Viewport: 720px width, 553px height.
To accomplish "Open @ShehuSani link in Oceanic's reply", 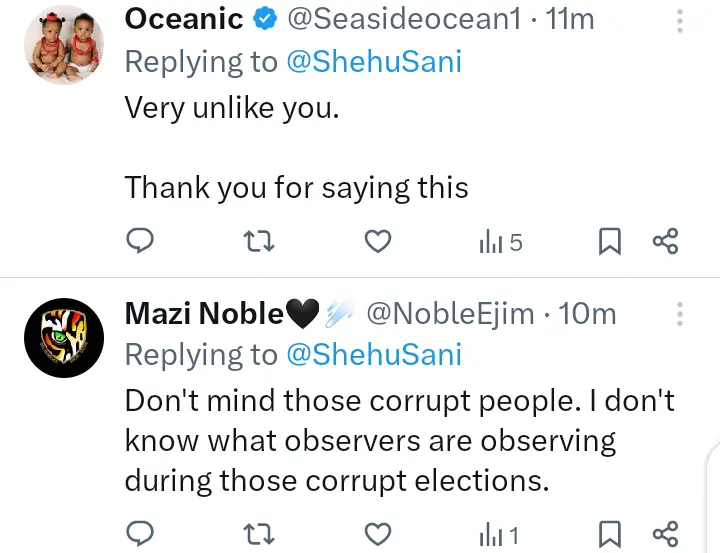I will click(374, 62).
